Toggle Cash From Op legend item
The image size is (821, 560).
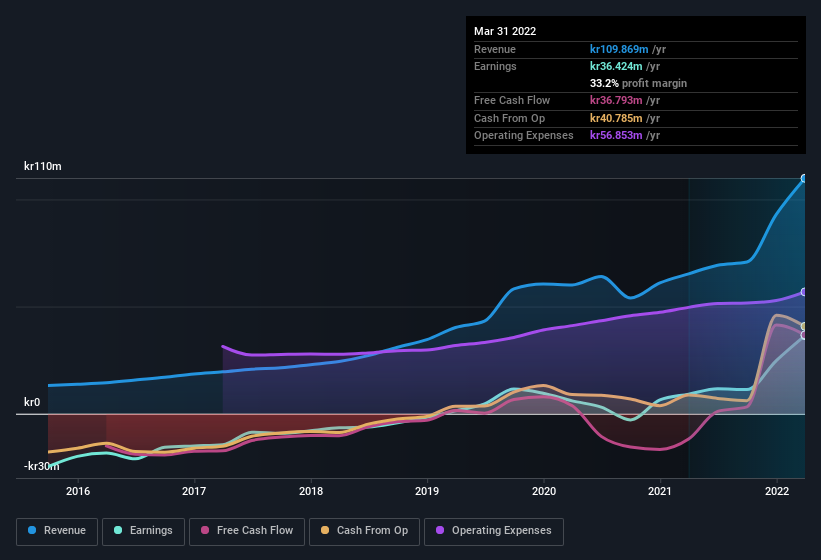pos(363,531)
